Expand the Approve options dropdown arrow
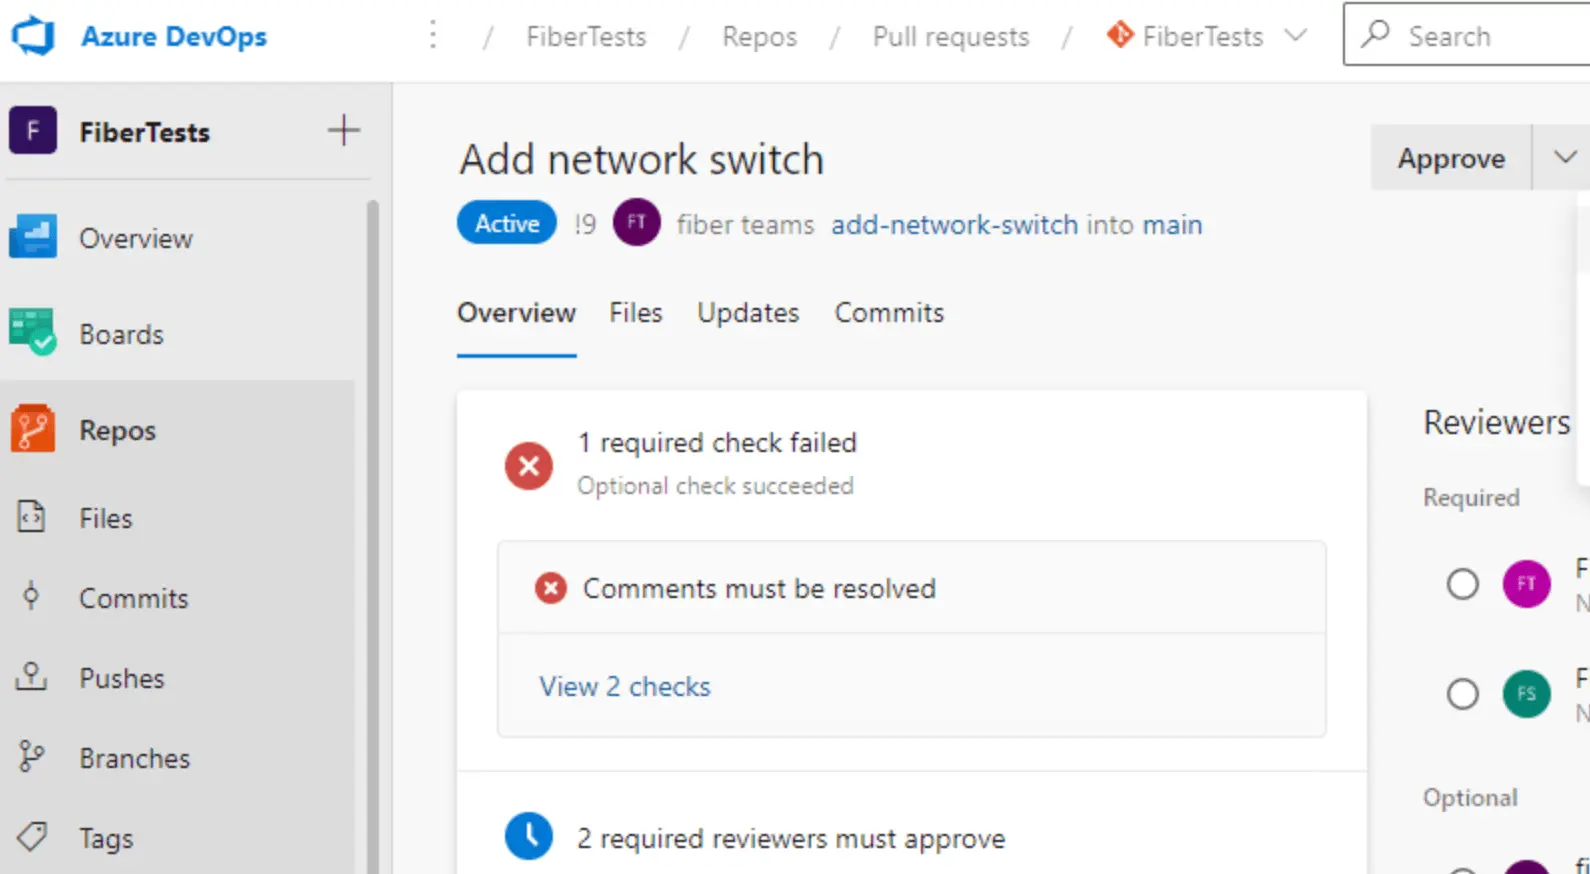 [x=1564, y=158]
